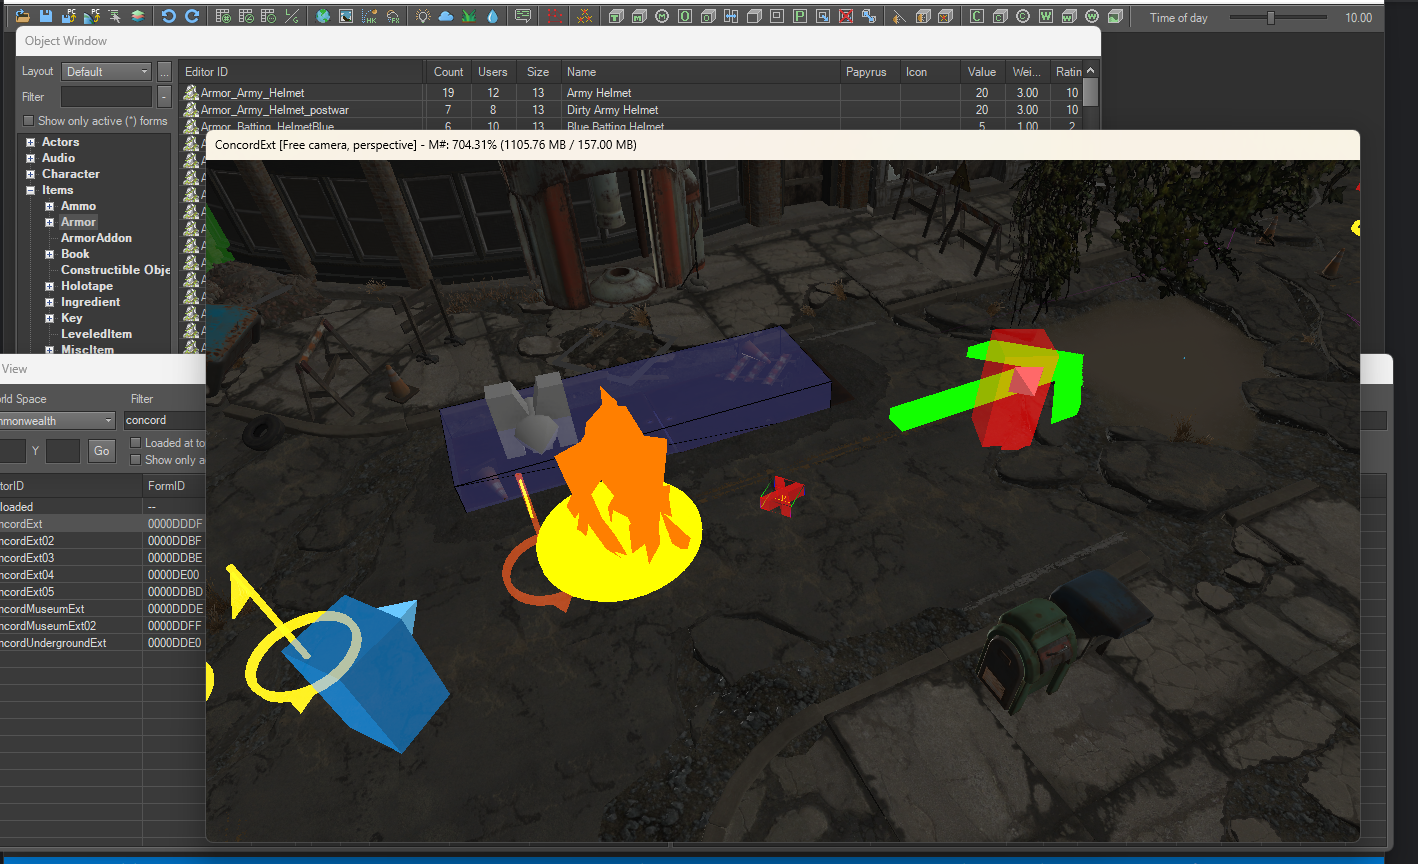Click the blue save disk icon
1418x864 pixels.
click(46, 16)
